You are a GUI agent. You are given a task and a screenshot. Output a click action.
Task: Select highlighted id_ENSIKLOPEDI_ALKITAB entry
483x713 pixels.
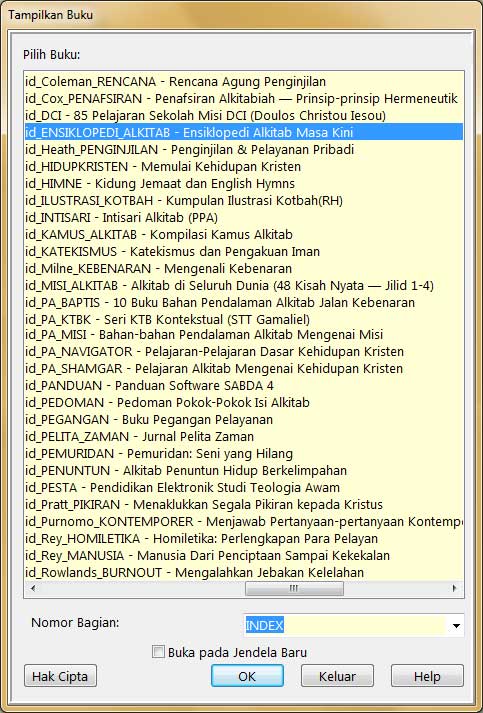(244, 132)
